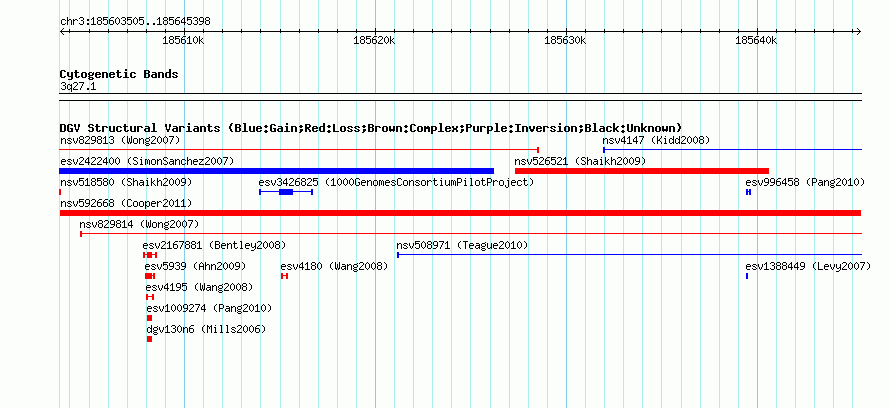This screenshot has width=890, height=408.
Task: Open esv2422400 (SimonSanchez2007) label
Action: point(147,161)
